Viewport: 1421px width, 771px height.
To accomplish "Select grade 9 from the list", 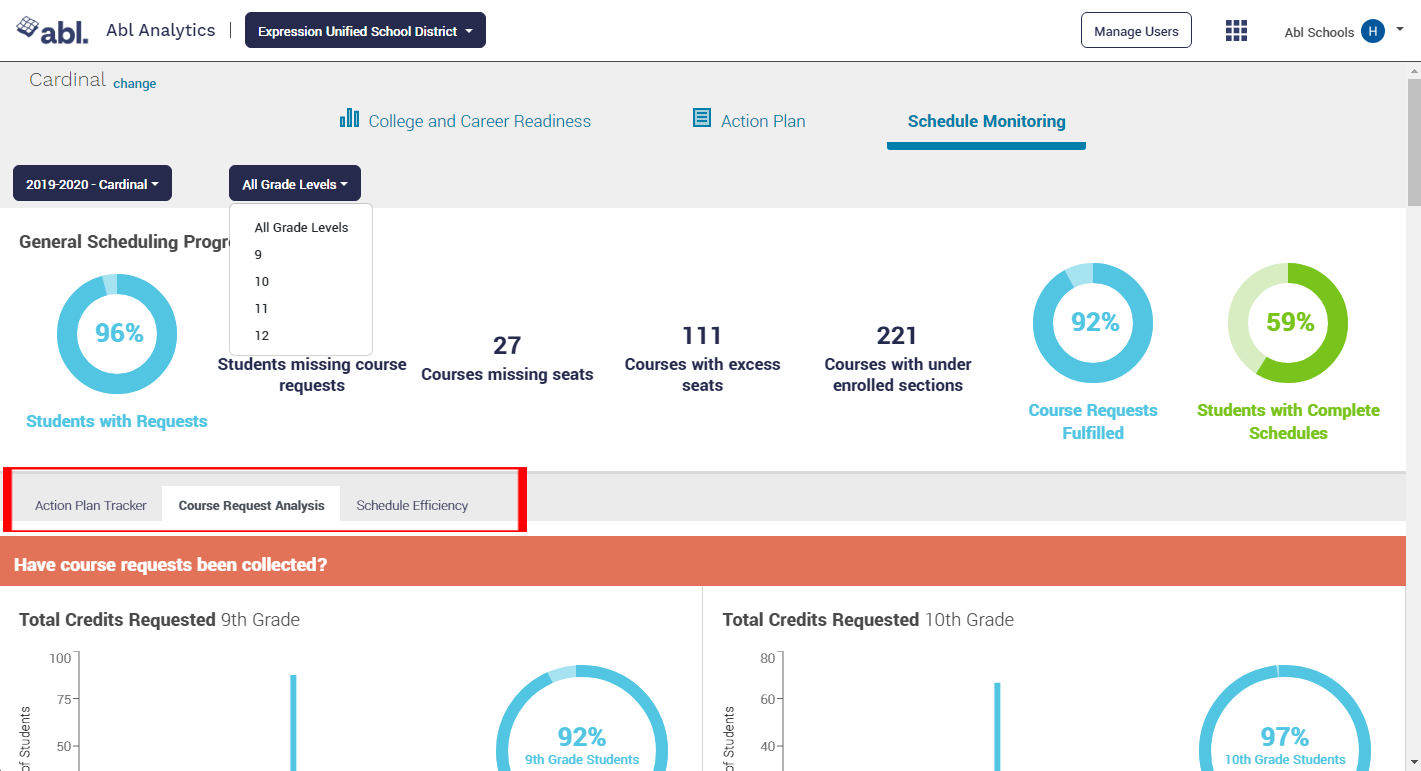I will pyautogui.click(x=258, y=255).
